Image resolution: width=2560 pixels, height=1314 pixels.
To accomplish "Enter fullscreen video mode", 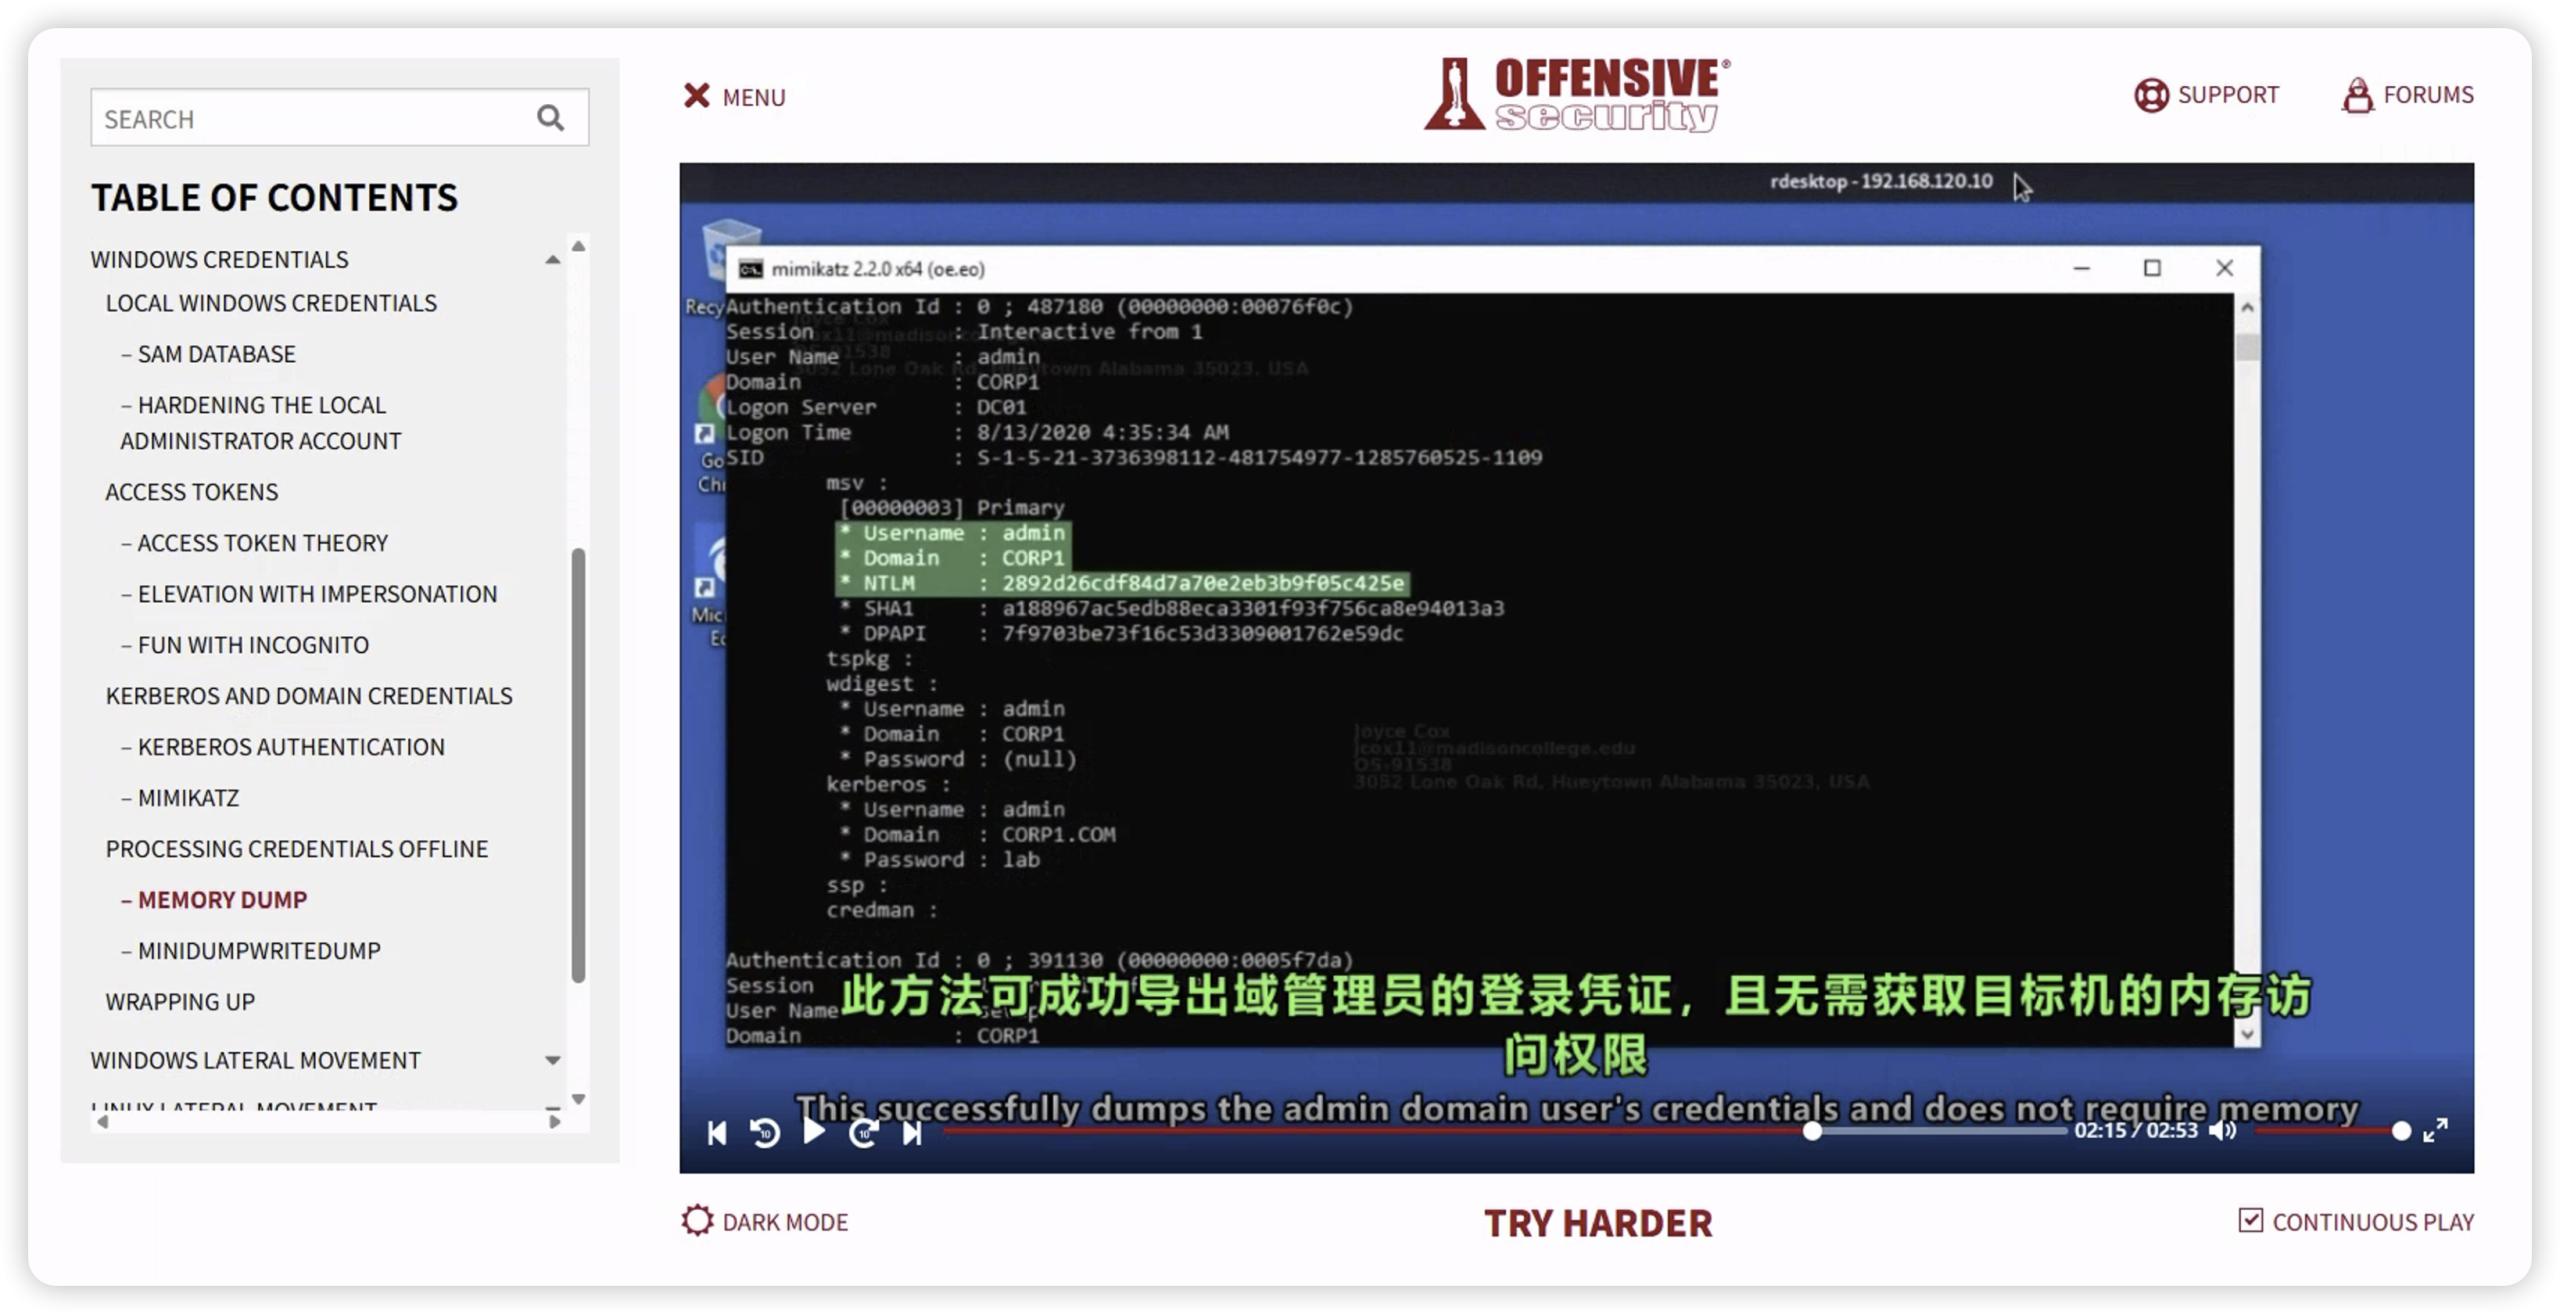I will click(x=2436, y=1130).
